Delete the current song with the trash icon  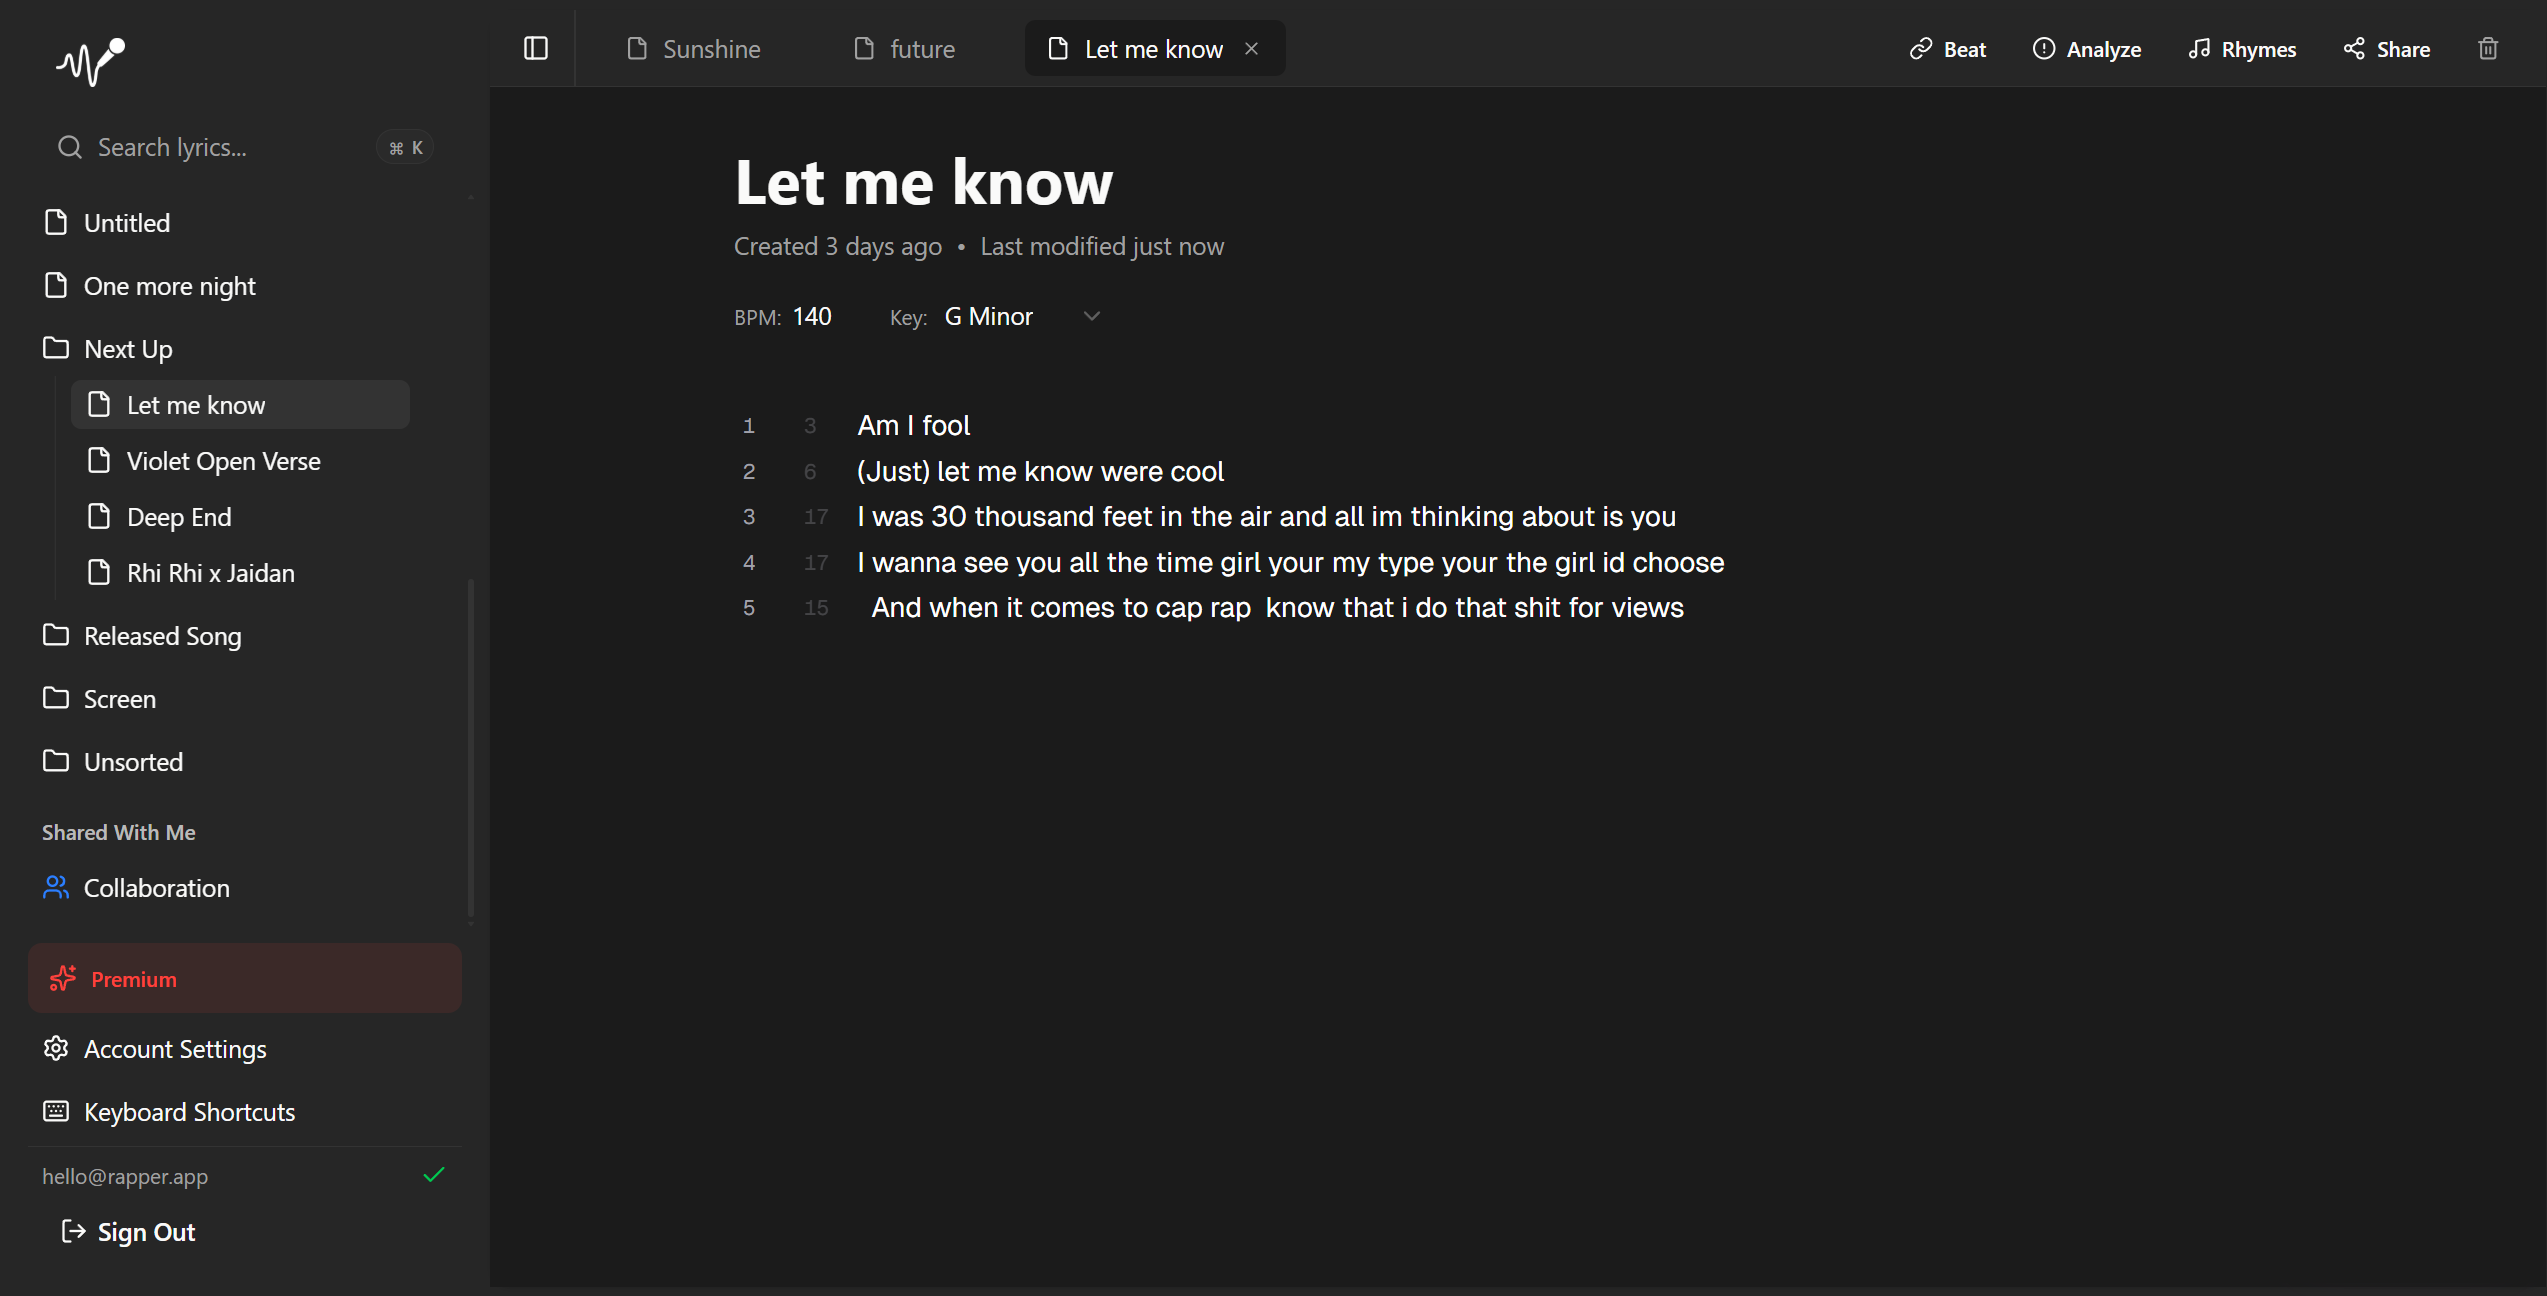(x=2489, y=48)
